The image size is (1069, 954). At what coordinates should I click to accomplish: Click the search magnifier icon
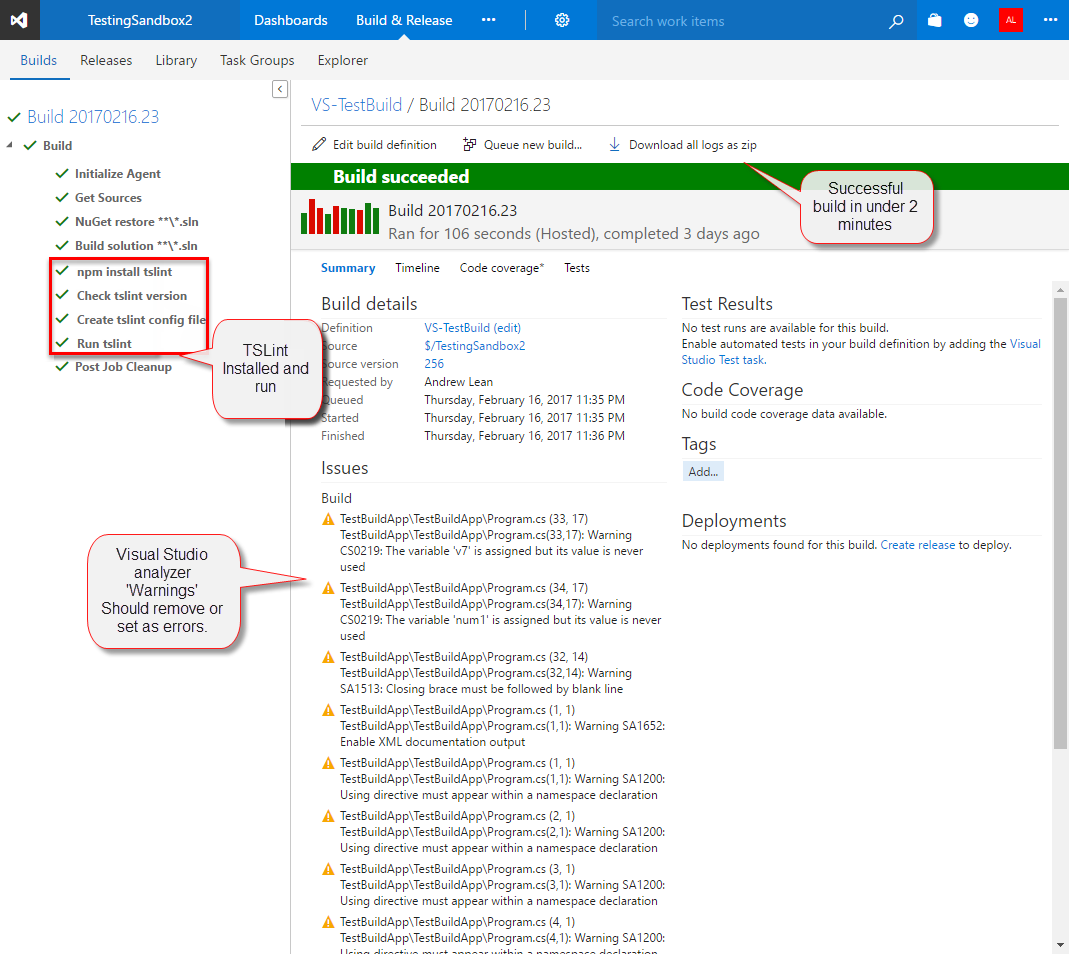click(x=896, y=21)
